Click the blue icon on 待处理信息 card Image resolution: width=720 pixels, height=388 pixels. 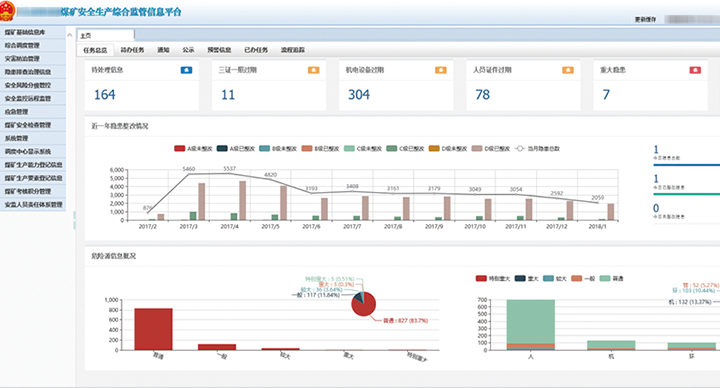(x=186, y=70)
